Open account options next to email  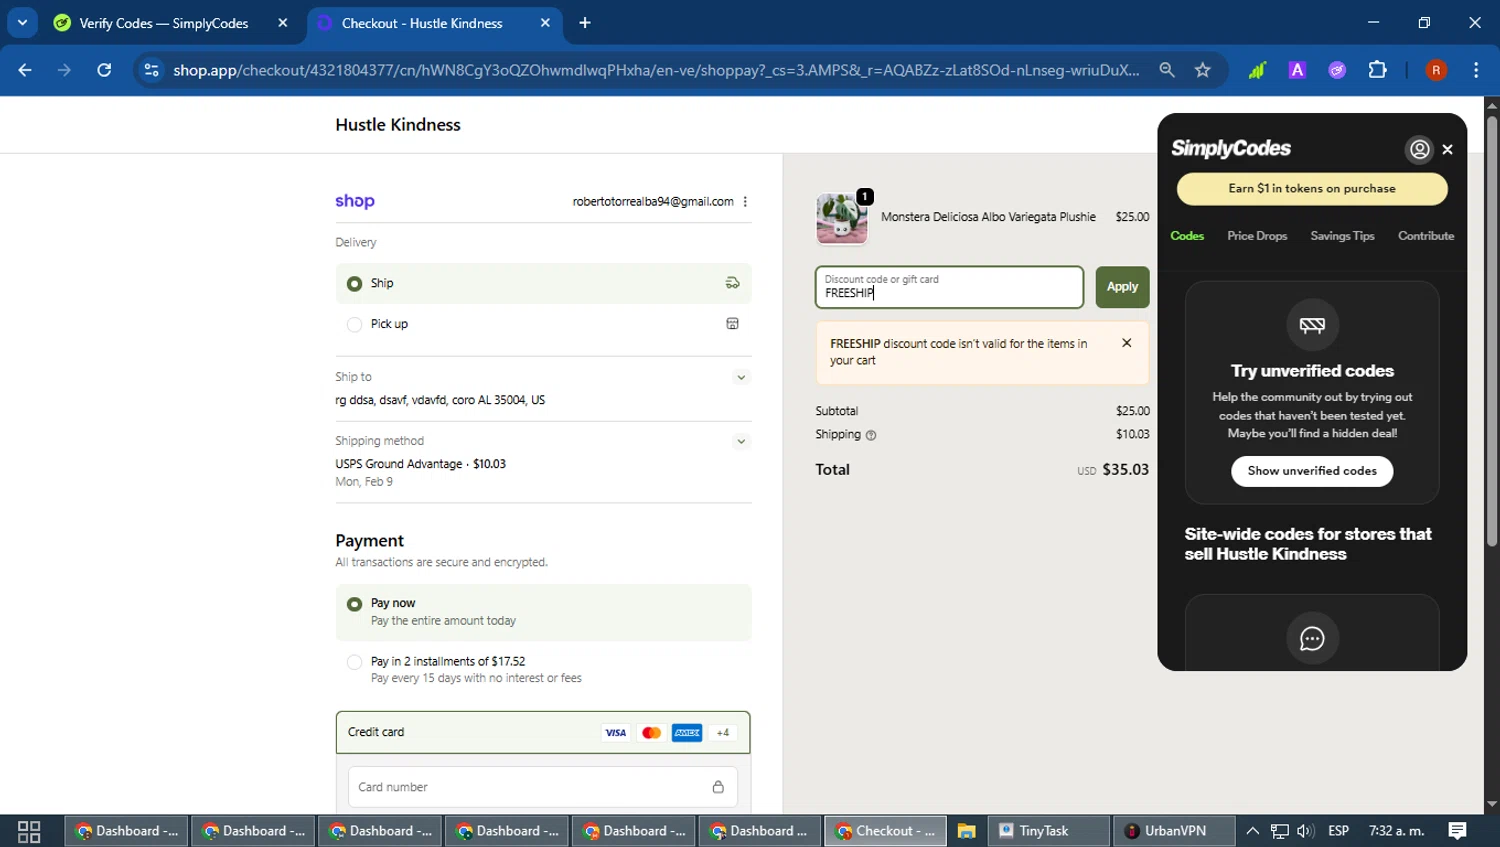tap(745, 201)
